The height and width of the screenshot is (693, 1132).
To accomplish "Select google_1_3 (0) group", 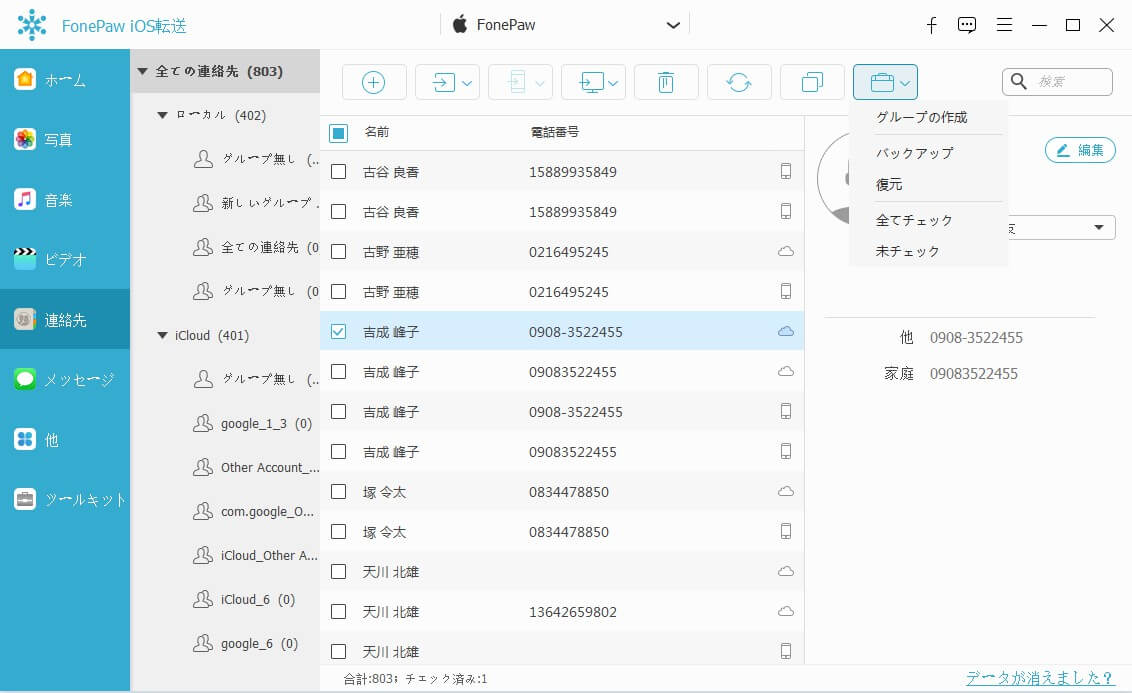I will [x=253, y=424].
